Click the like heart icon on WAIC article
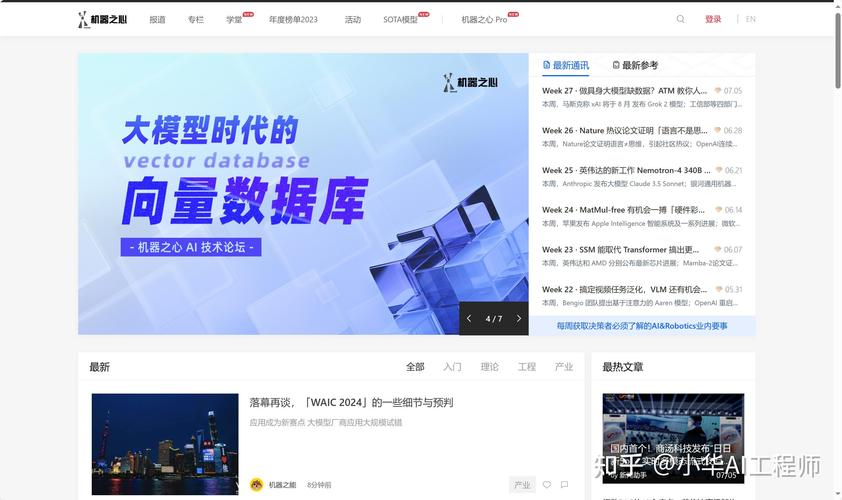Viewport: 842px width, 500px height. pyautogui.click(x=547, y=484)
